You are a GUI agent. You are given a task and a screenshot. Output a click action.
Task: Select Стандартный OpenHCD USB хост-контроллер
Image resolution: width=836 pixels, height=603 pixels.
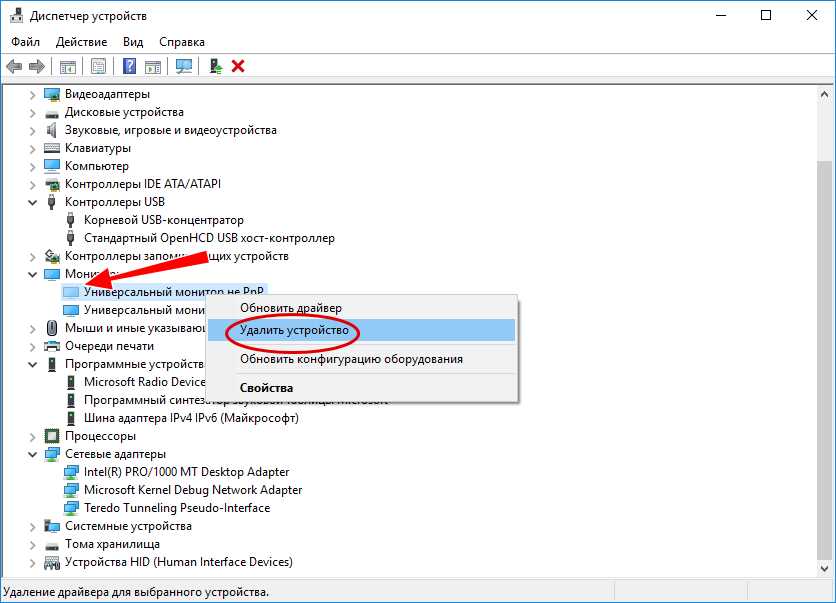[x=209, y=238]
